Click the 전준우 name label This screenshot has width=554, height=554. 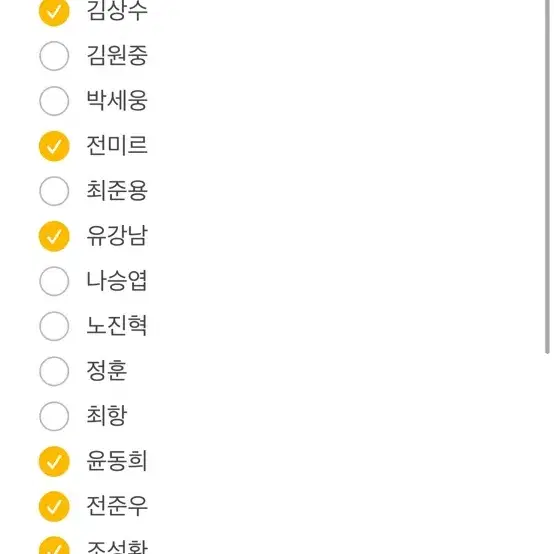click(x=117, y=506)
